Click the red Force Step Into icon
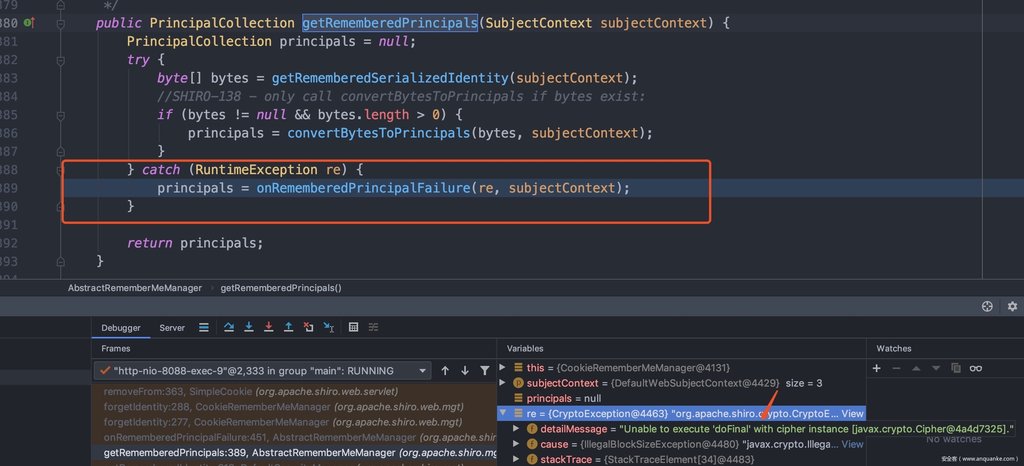 268,327
